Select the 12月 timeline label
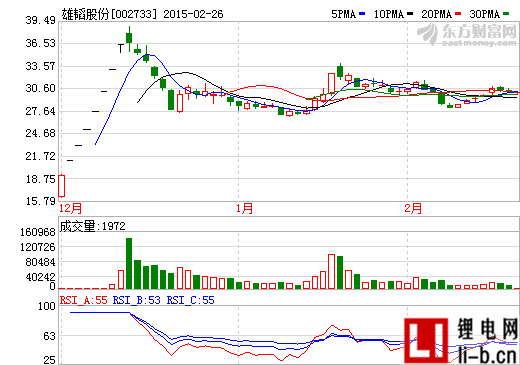This screenshot has height=365, width=520. pyautogui.click(x=70, y=209)
